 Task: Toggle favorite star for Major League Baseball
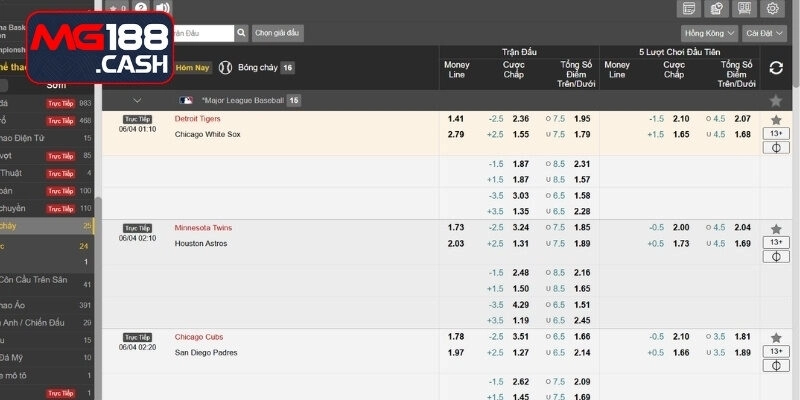point(776,101)
